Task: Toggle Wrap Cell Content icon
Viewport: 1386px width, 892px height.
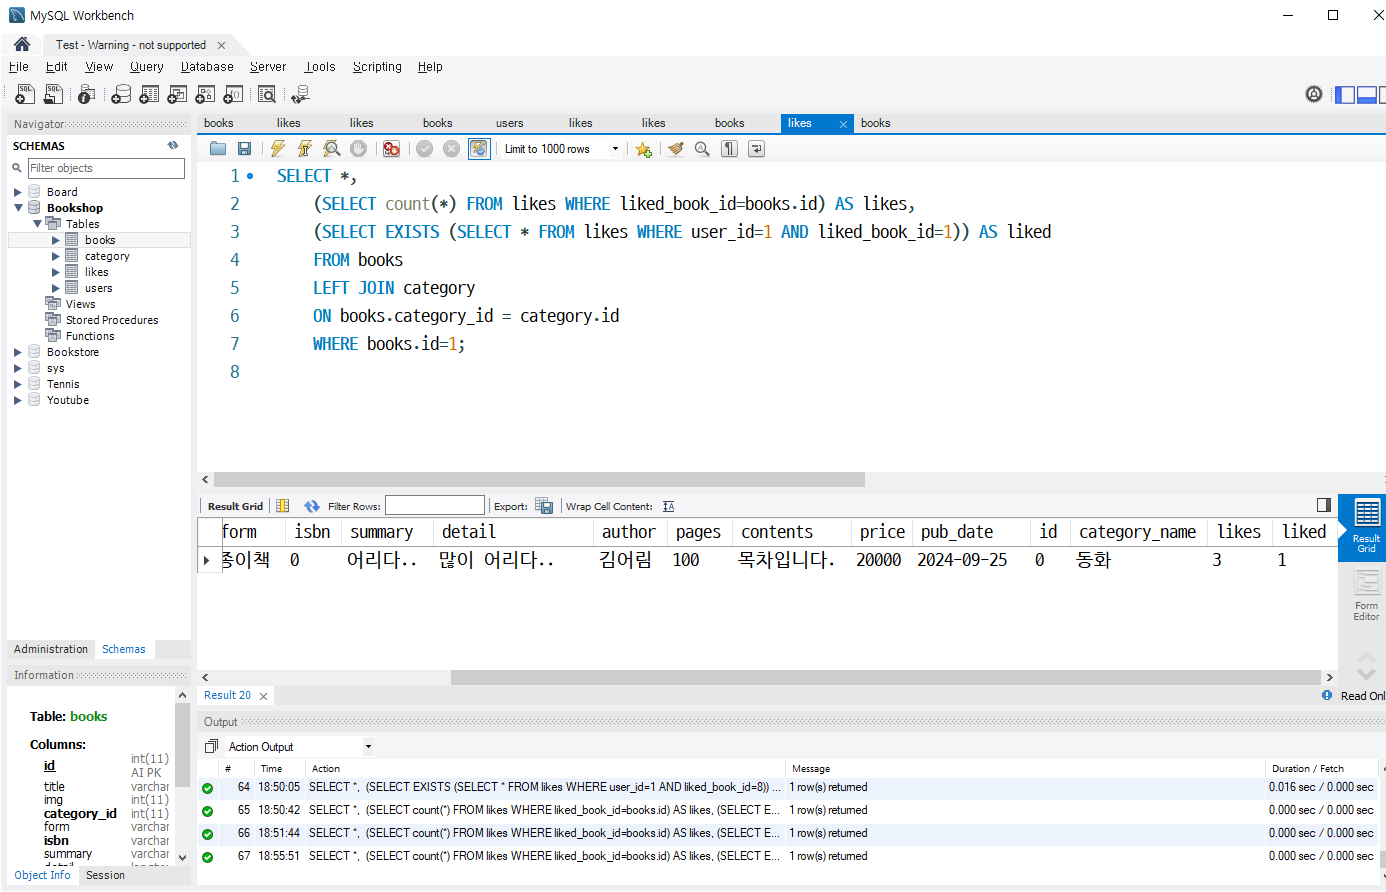Action: [668, 506]
